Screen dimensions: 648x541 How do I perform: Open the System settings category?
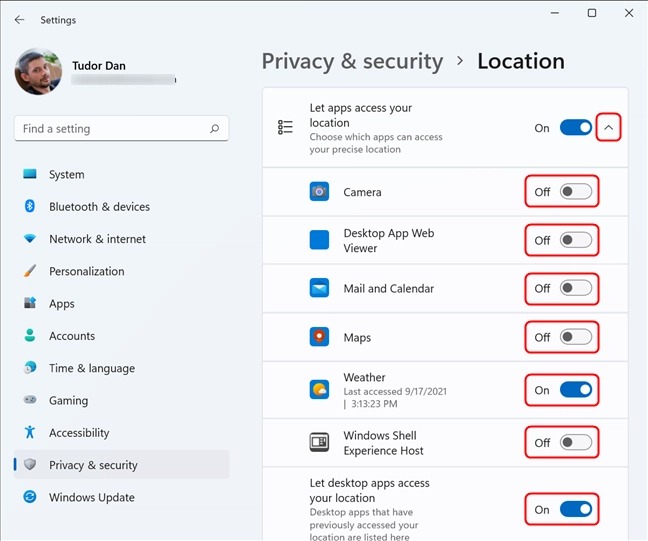coord(122,174)
